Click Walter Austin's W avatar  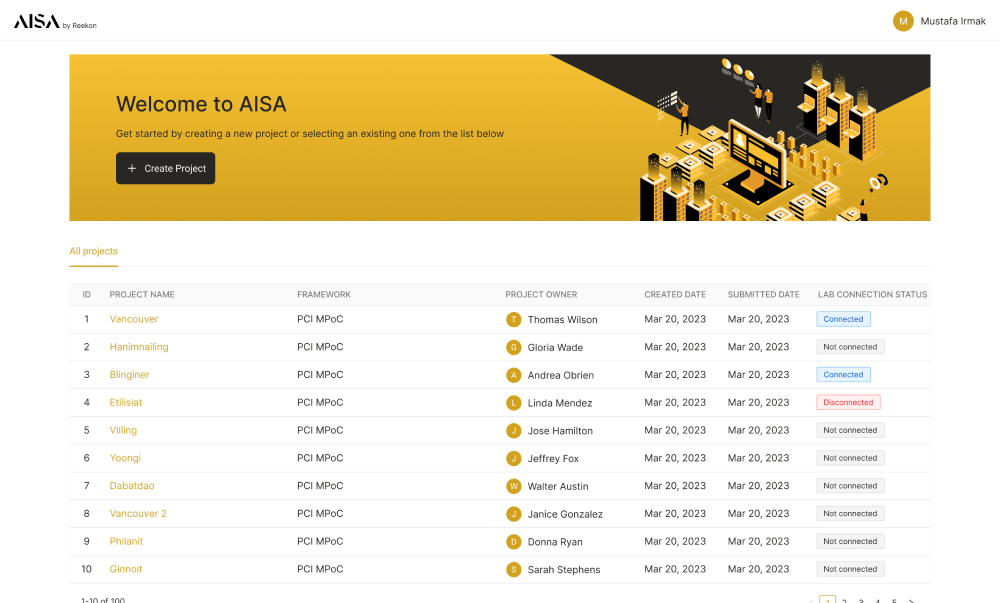coord(513,486)
